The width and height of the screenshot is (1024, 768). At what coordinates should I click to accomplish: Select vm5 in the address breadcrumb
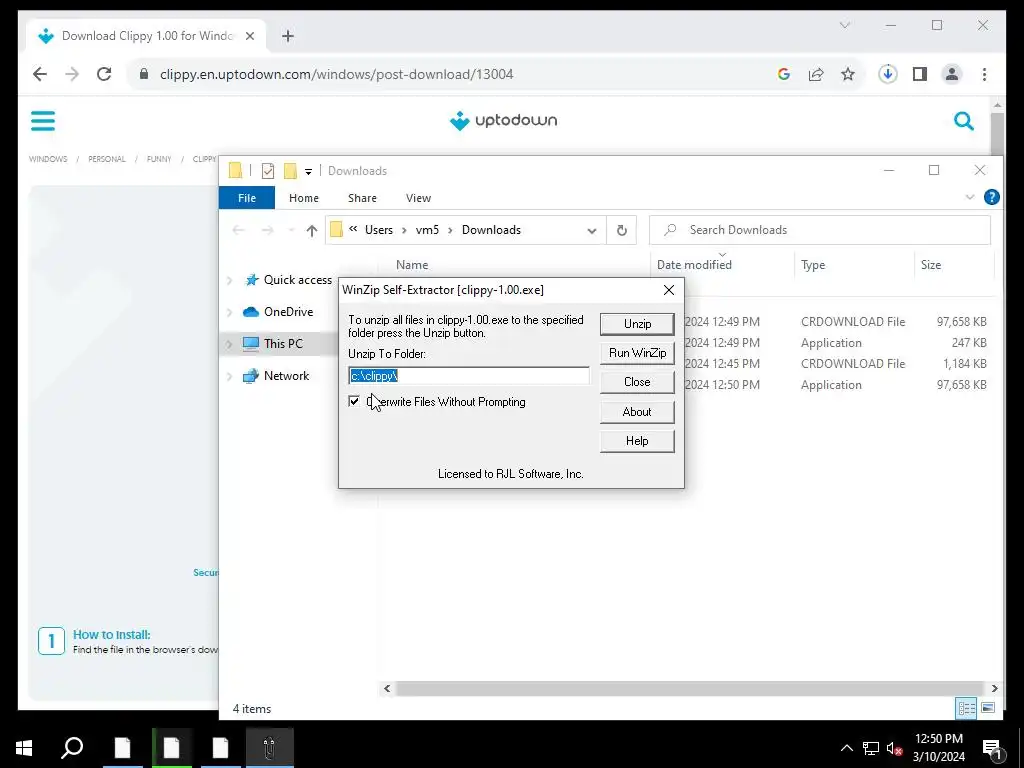tap(427, 230)
